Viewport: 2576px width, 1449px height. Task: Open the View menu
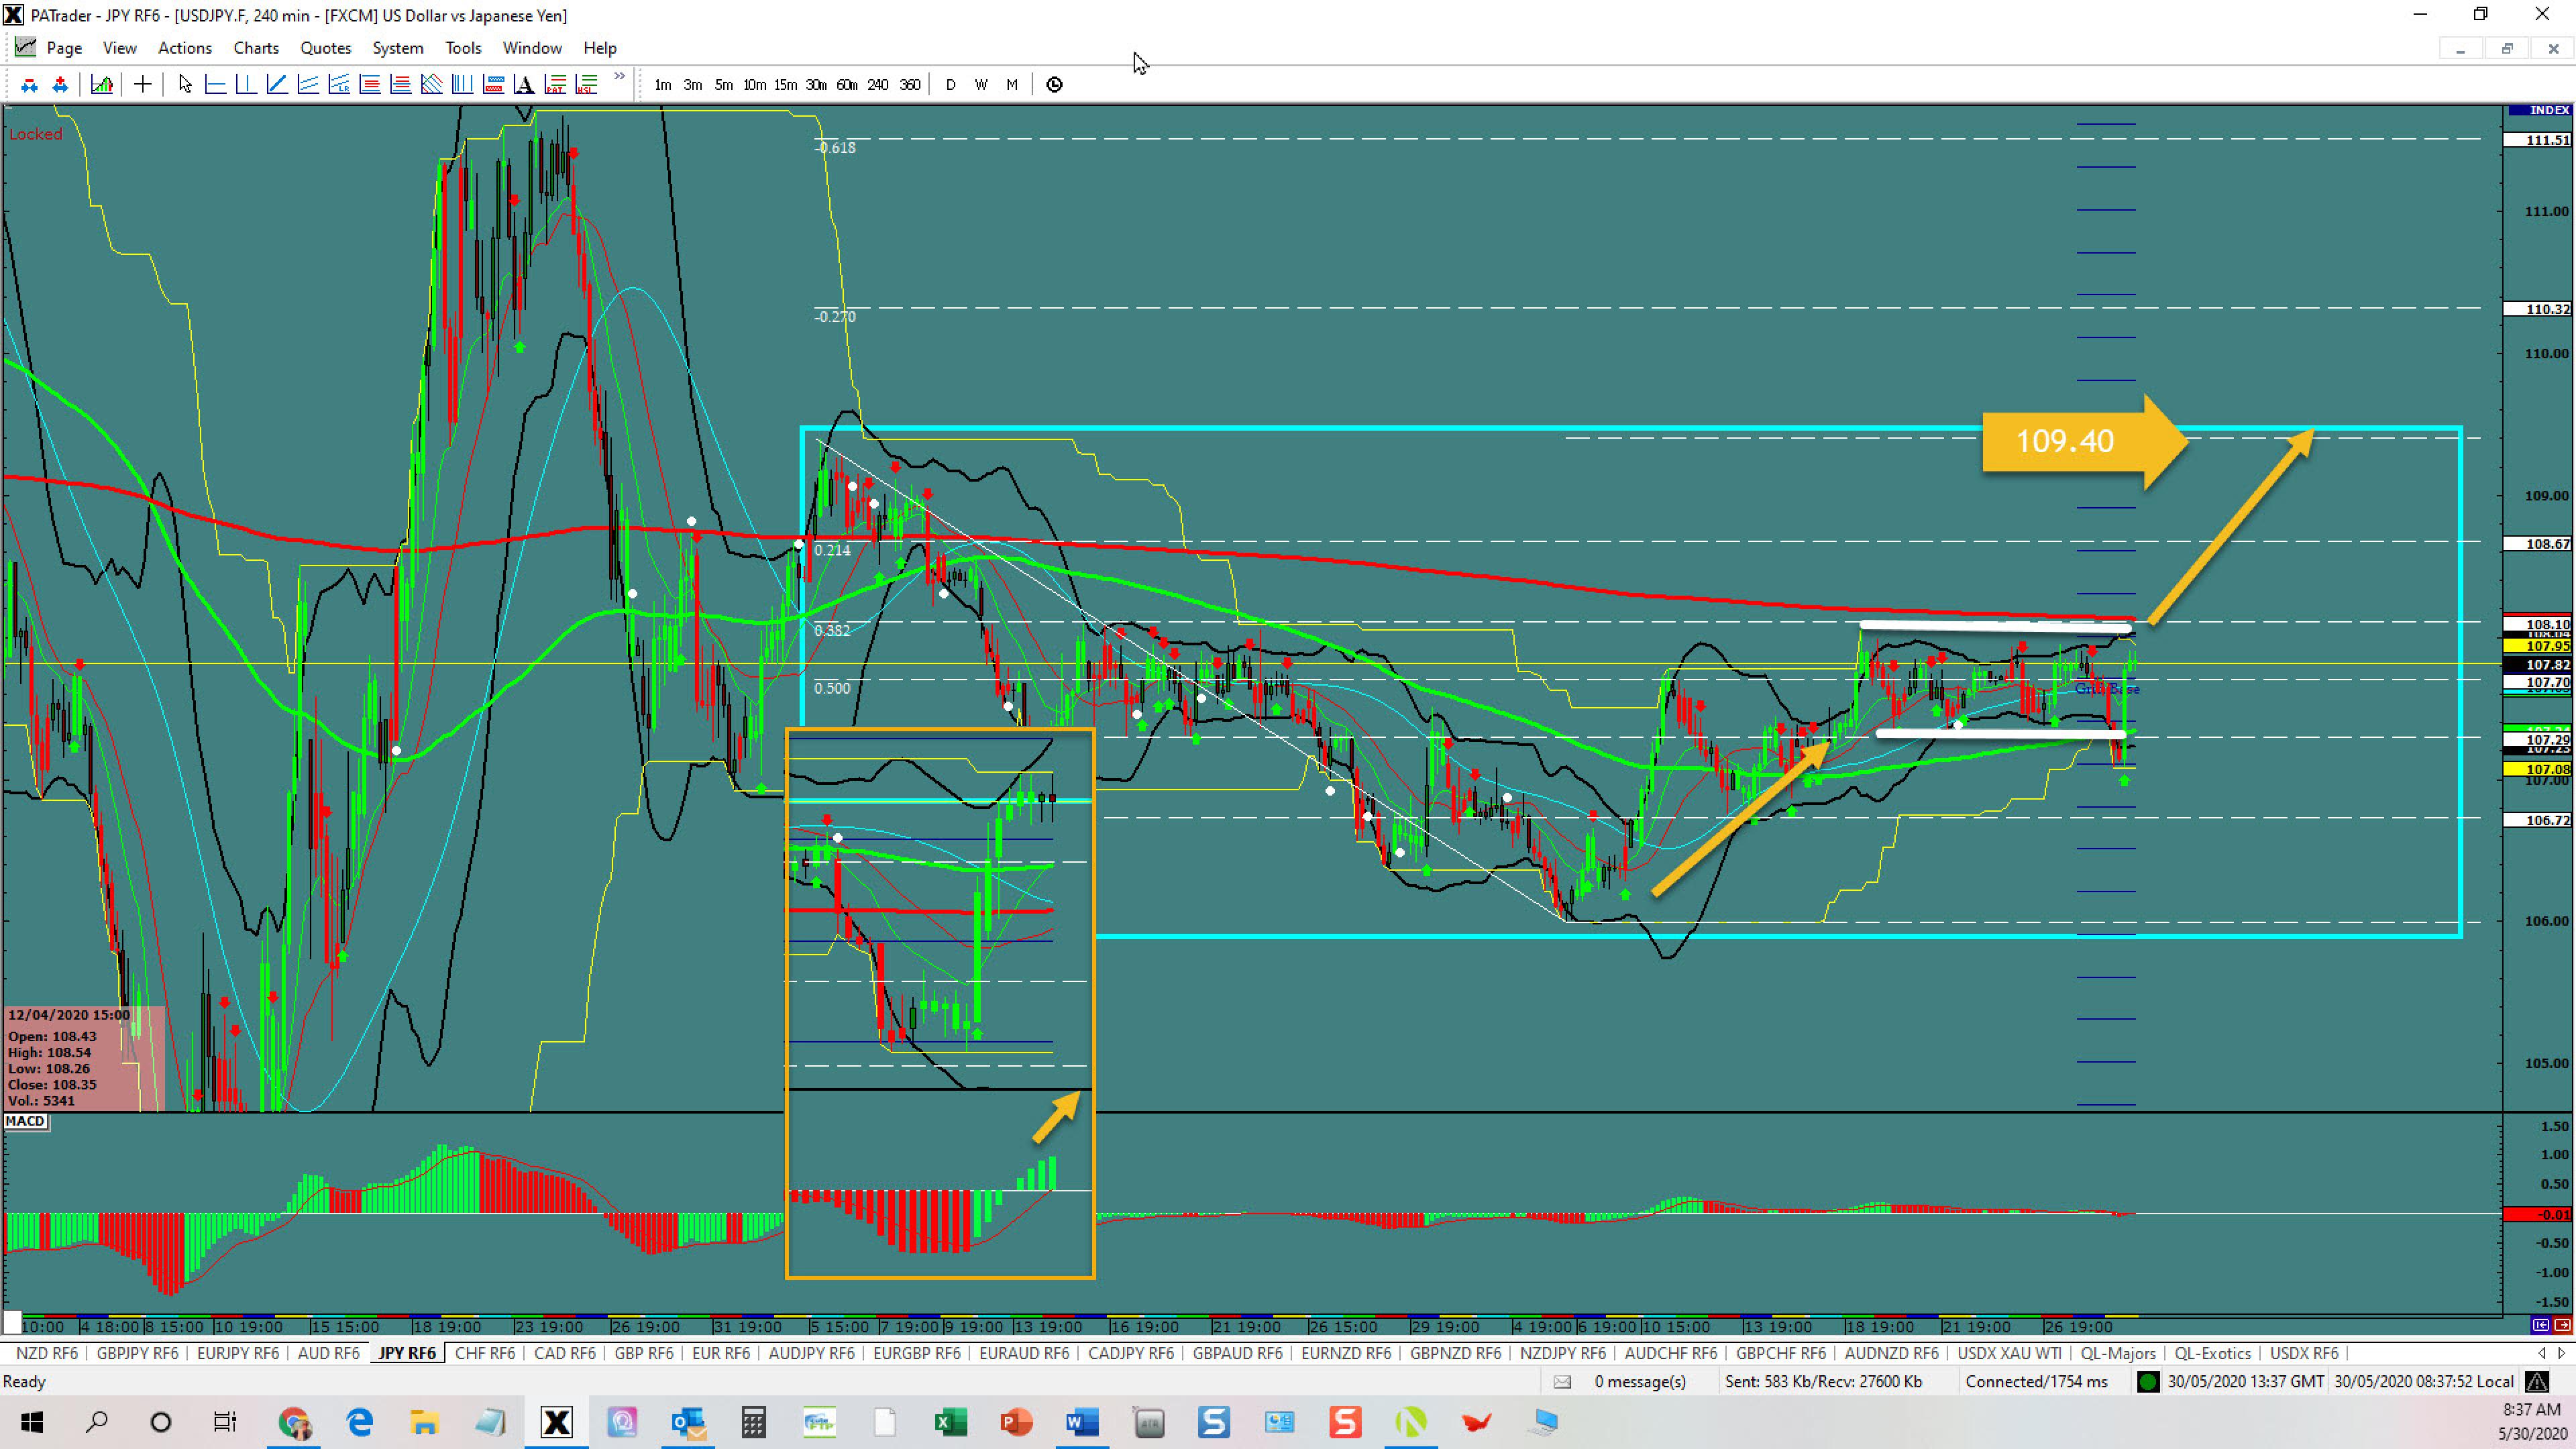point(119,48)
